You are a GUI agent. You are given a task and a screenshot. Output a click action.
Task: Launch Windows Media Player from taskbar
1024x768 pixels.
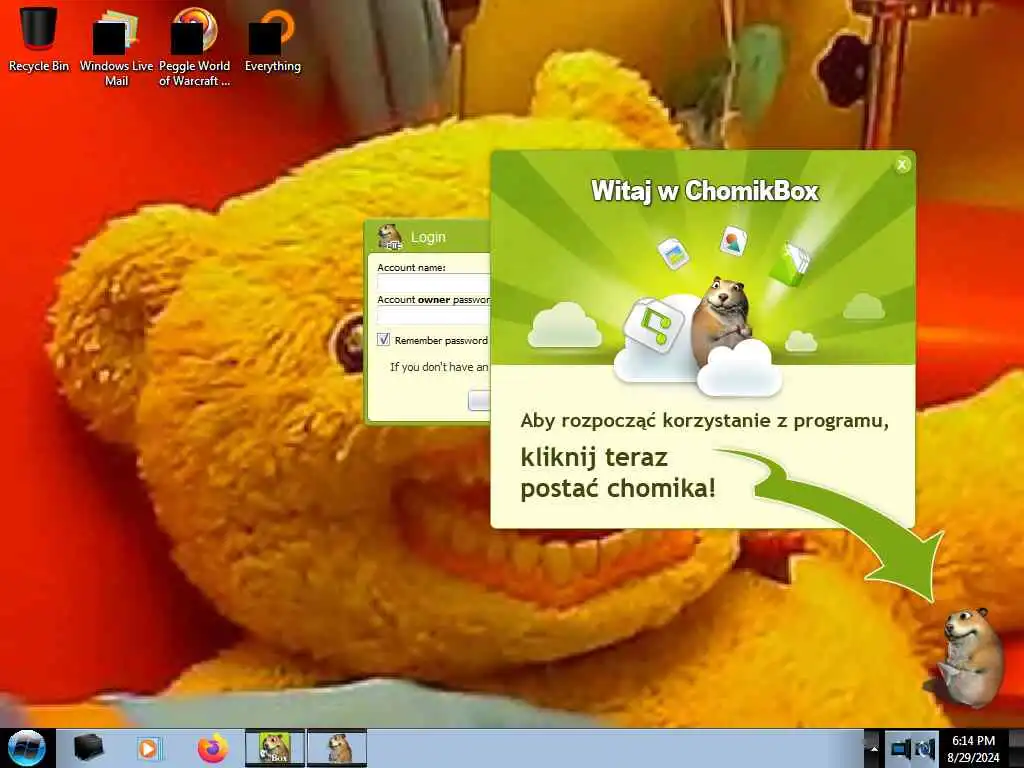149,748
